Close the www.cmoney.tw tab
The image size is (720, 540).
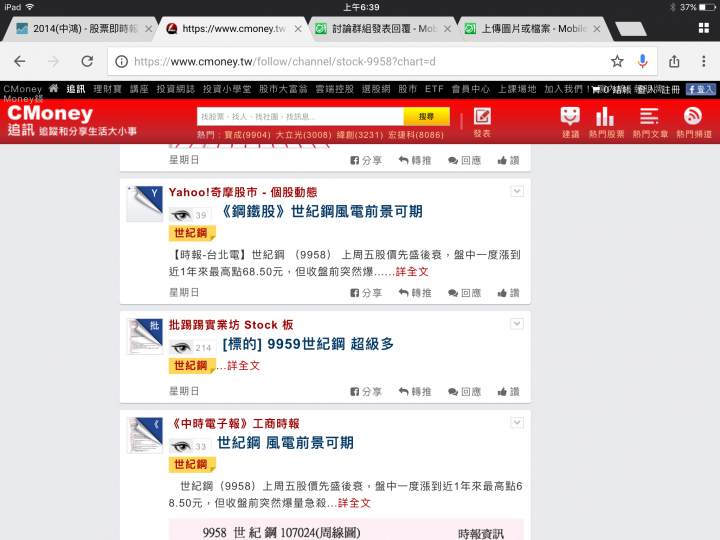298,29
